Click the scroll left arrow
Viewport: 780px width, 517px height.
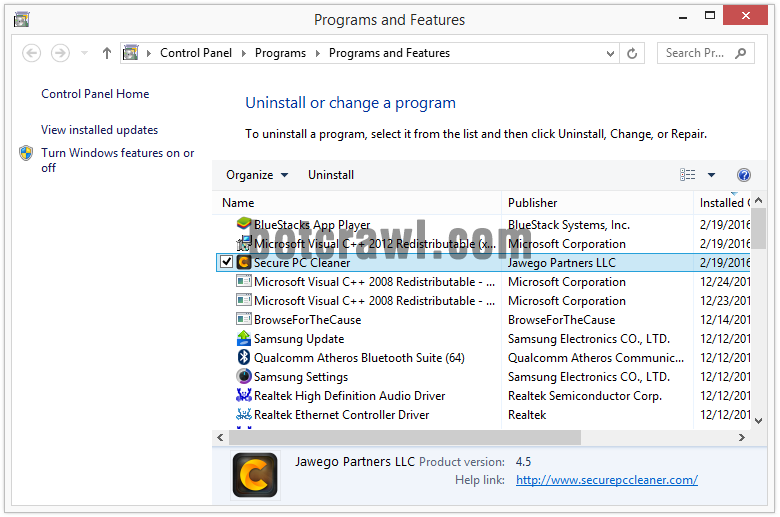tap(220, 437)
